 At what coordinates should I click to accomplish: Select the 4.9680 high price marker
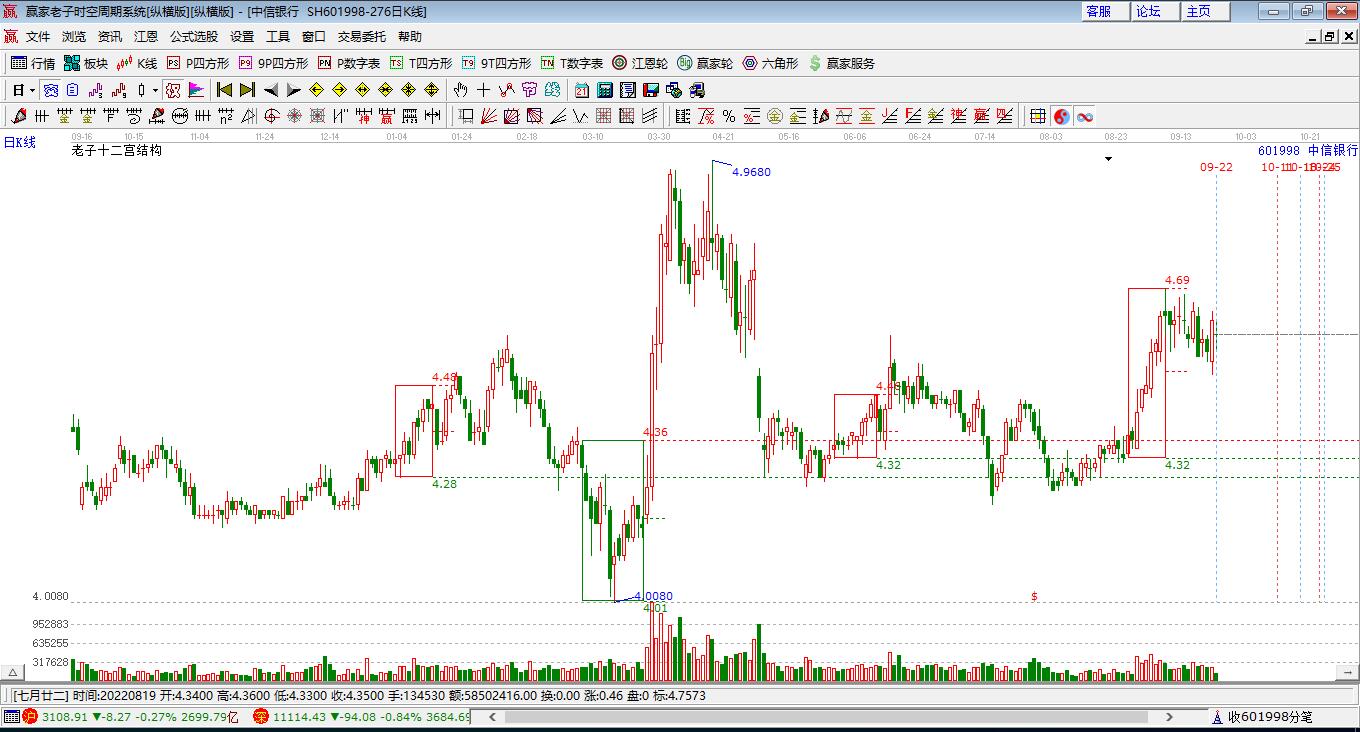point(751,172)
